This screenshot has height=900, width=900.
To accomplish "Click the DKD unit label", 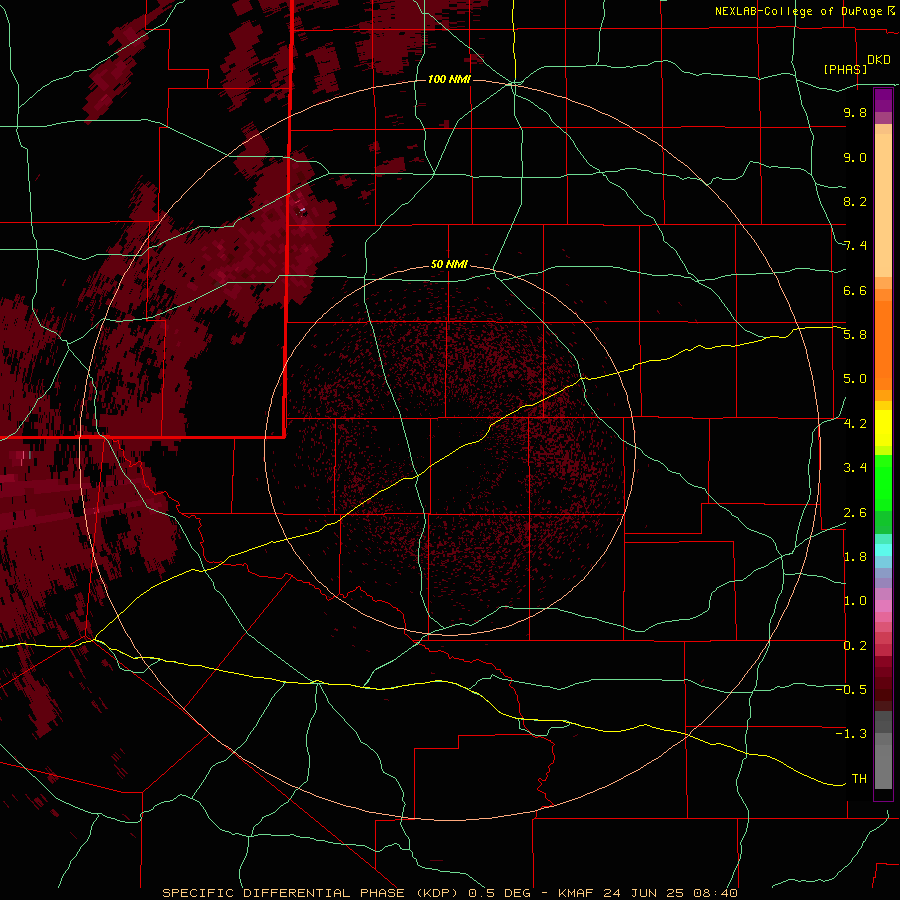I will click(879, 60).
